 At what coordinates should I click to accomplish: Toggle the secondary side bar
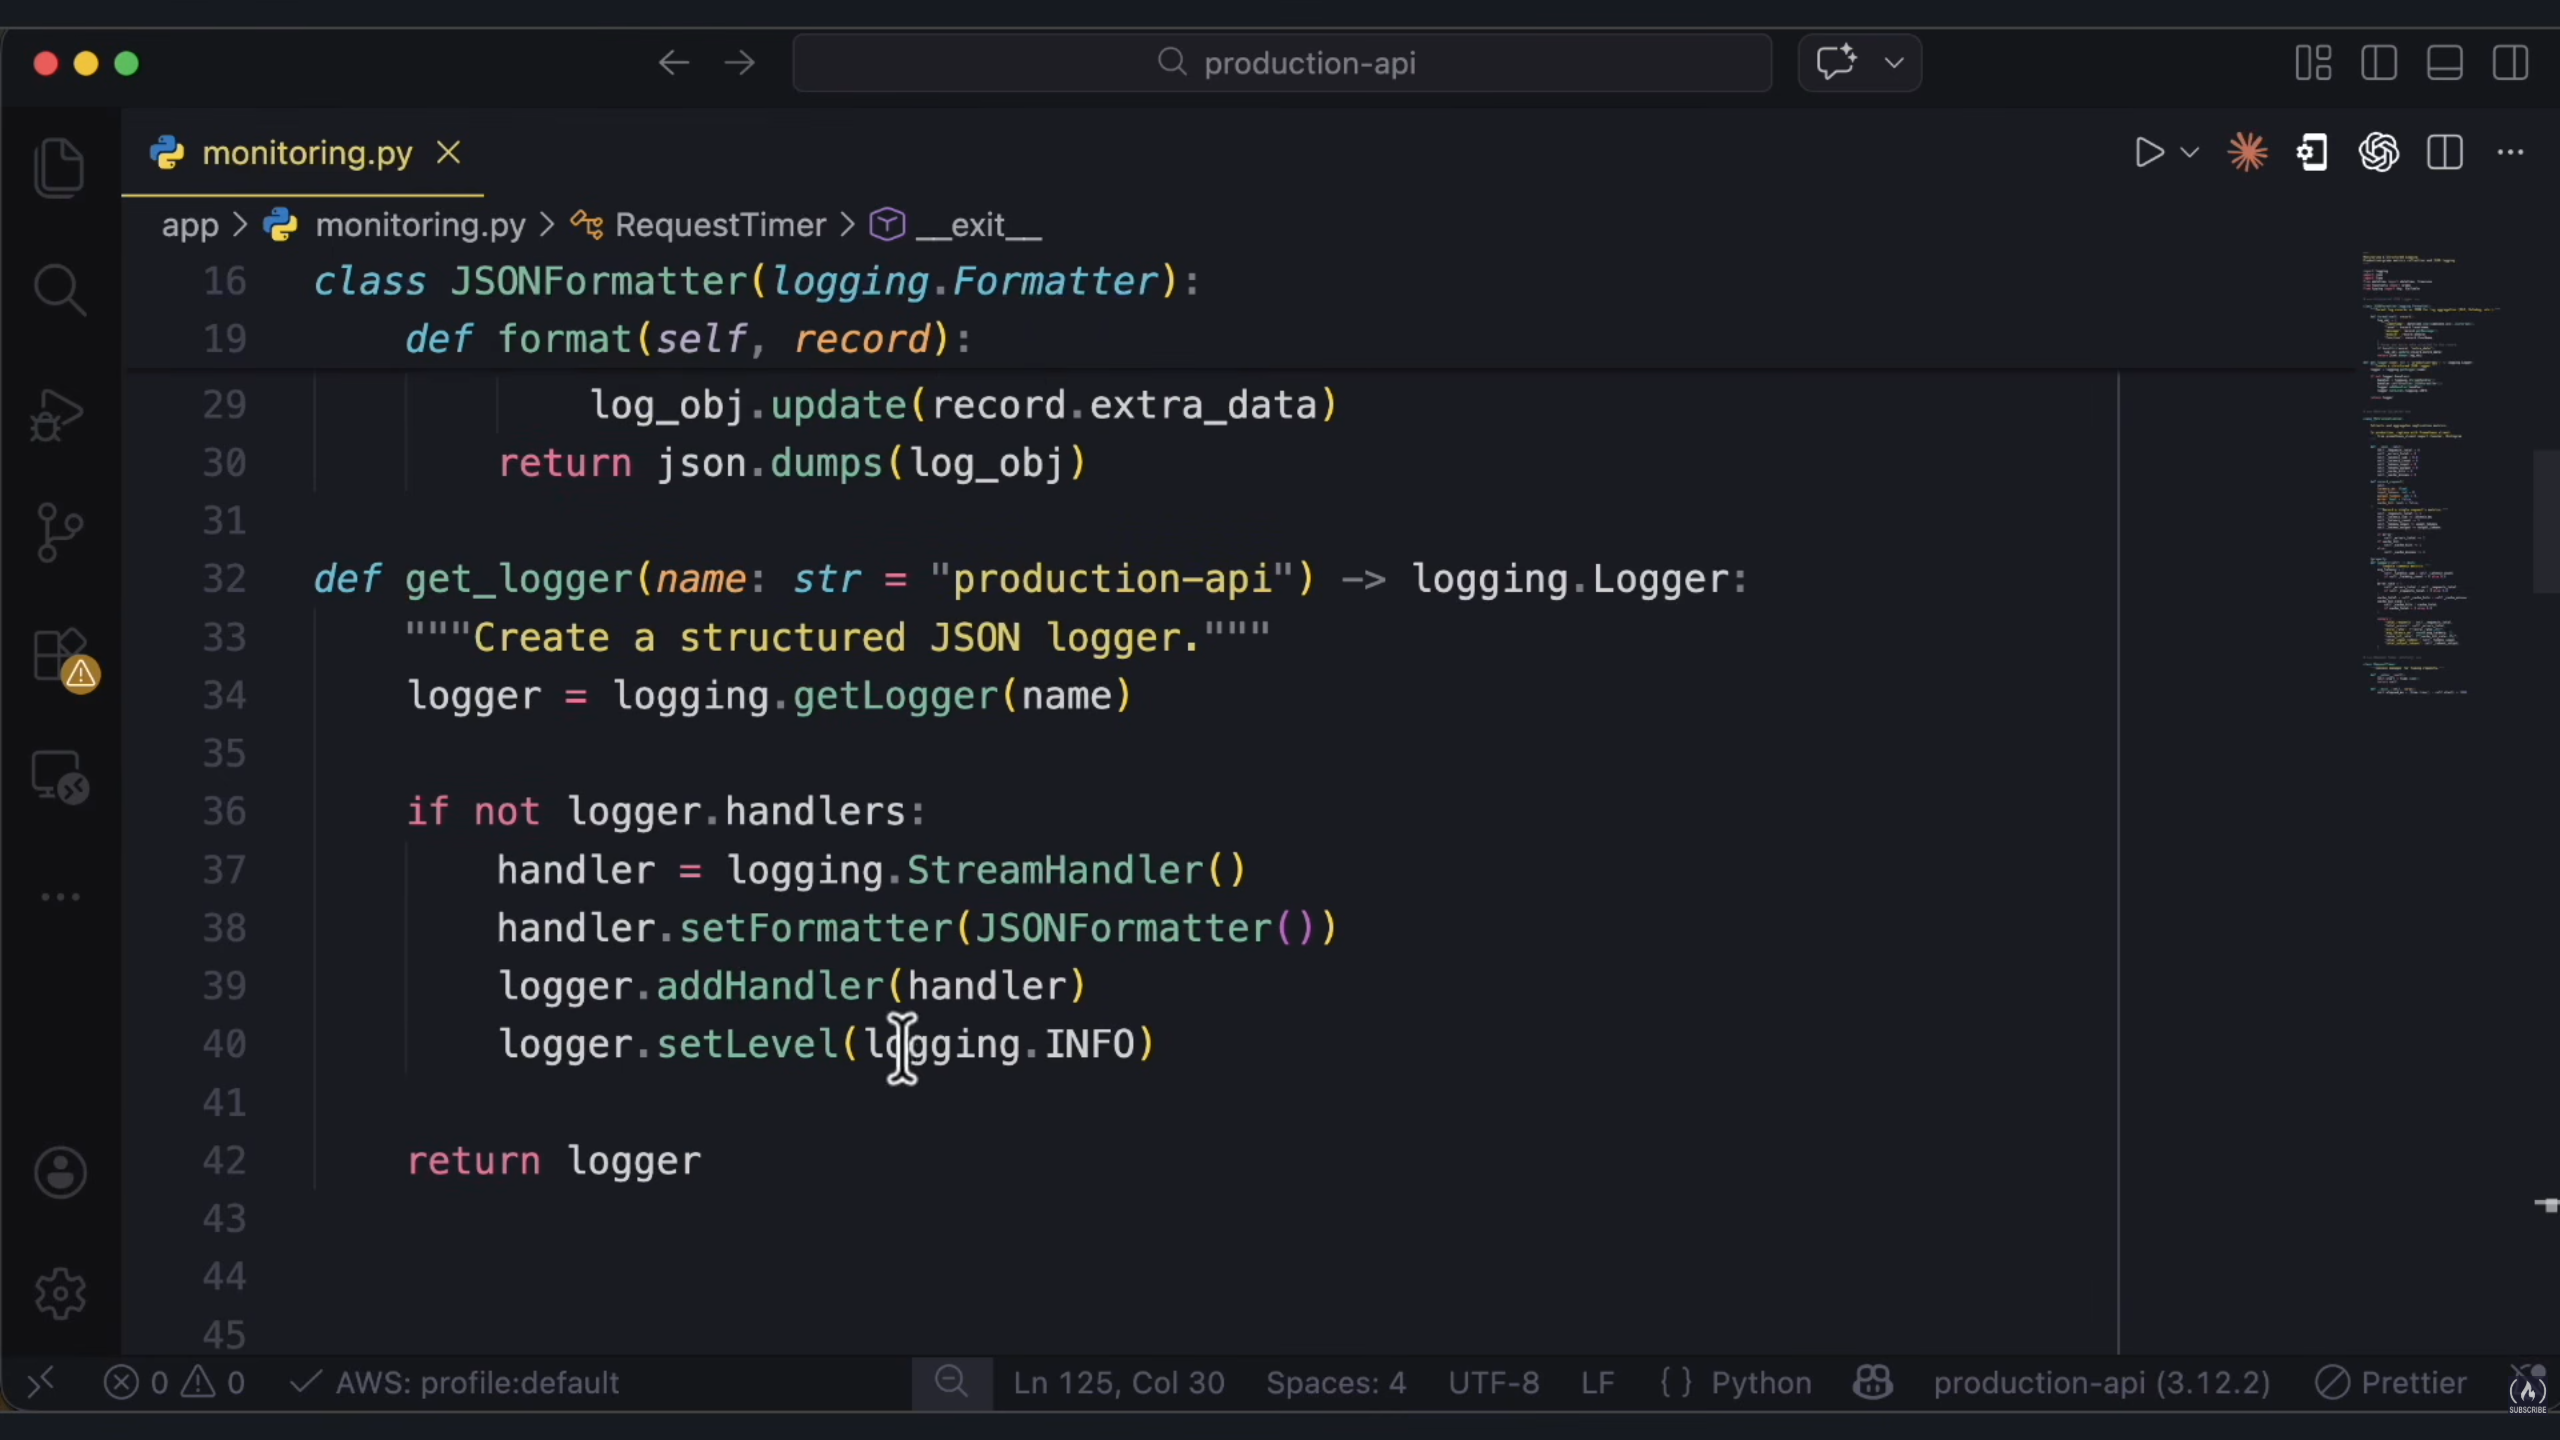2510,63
